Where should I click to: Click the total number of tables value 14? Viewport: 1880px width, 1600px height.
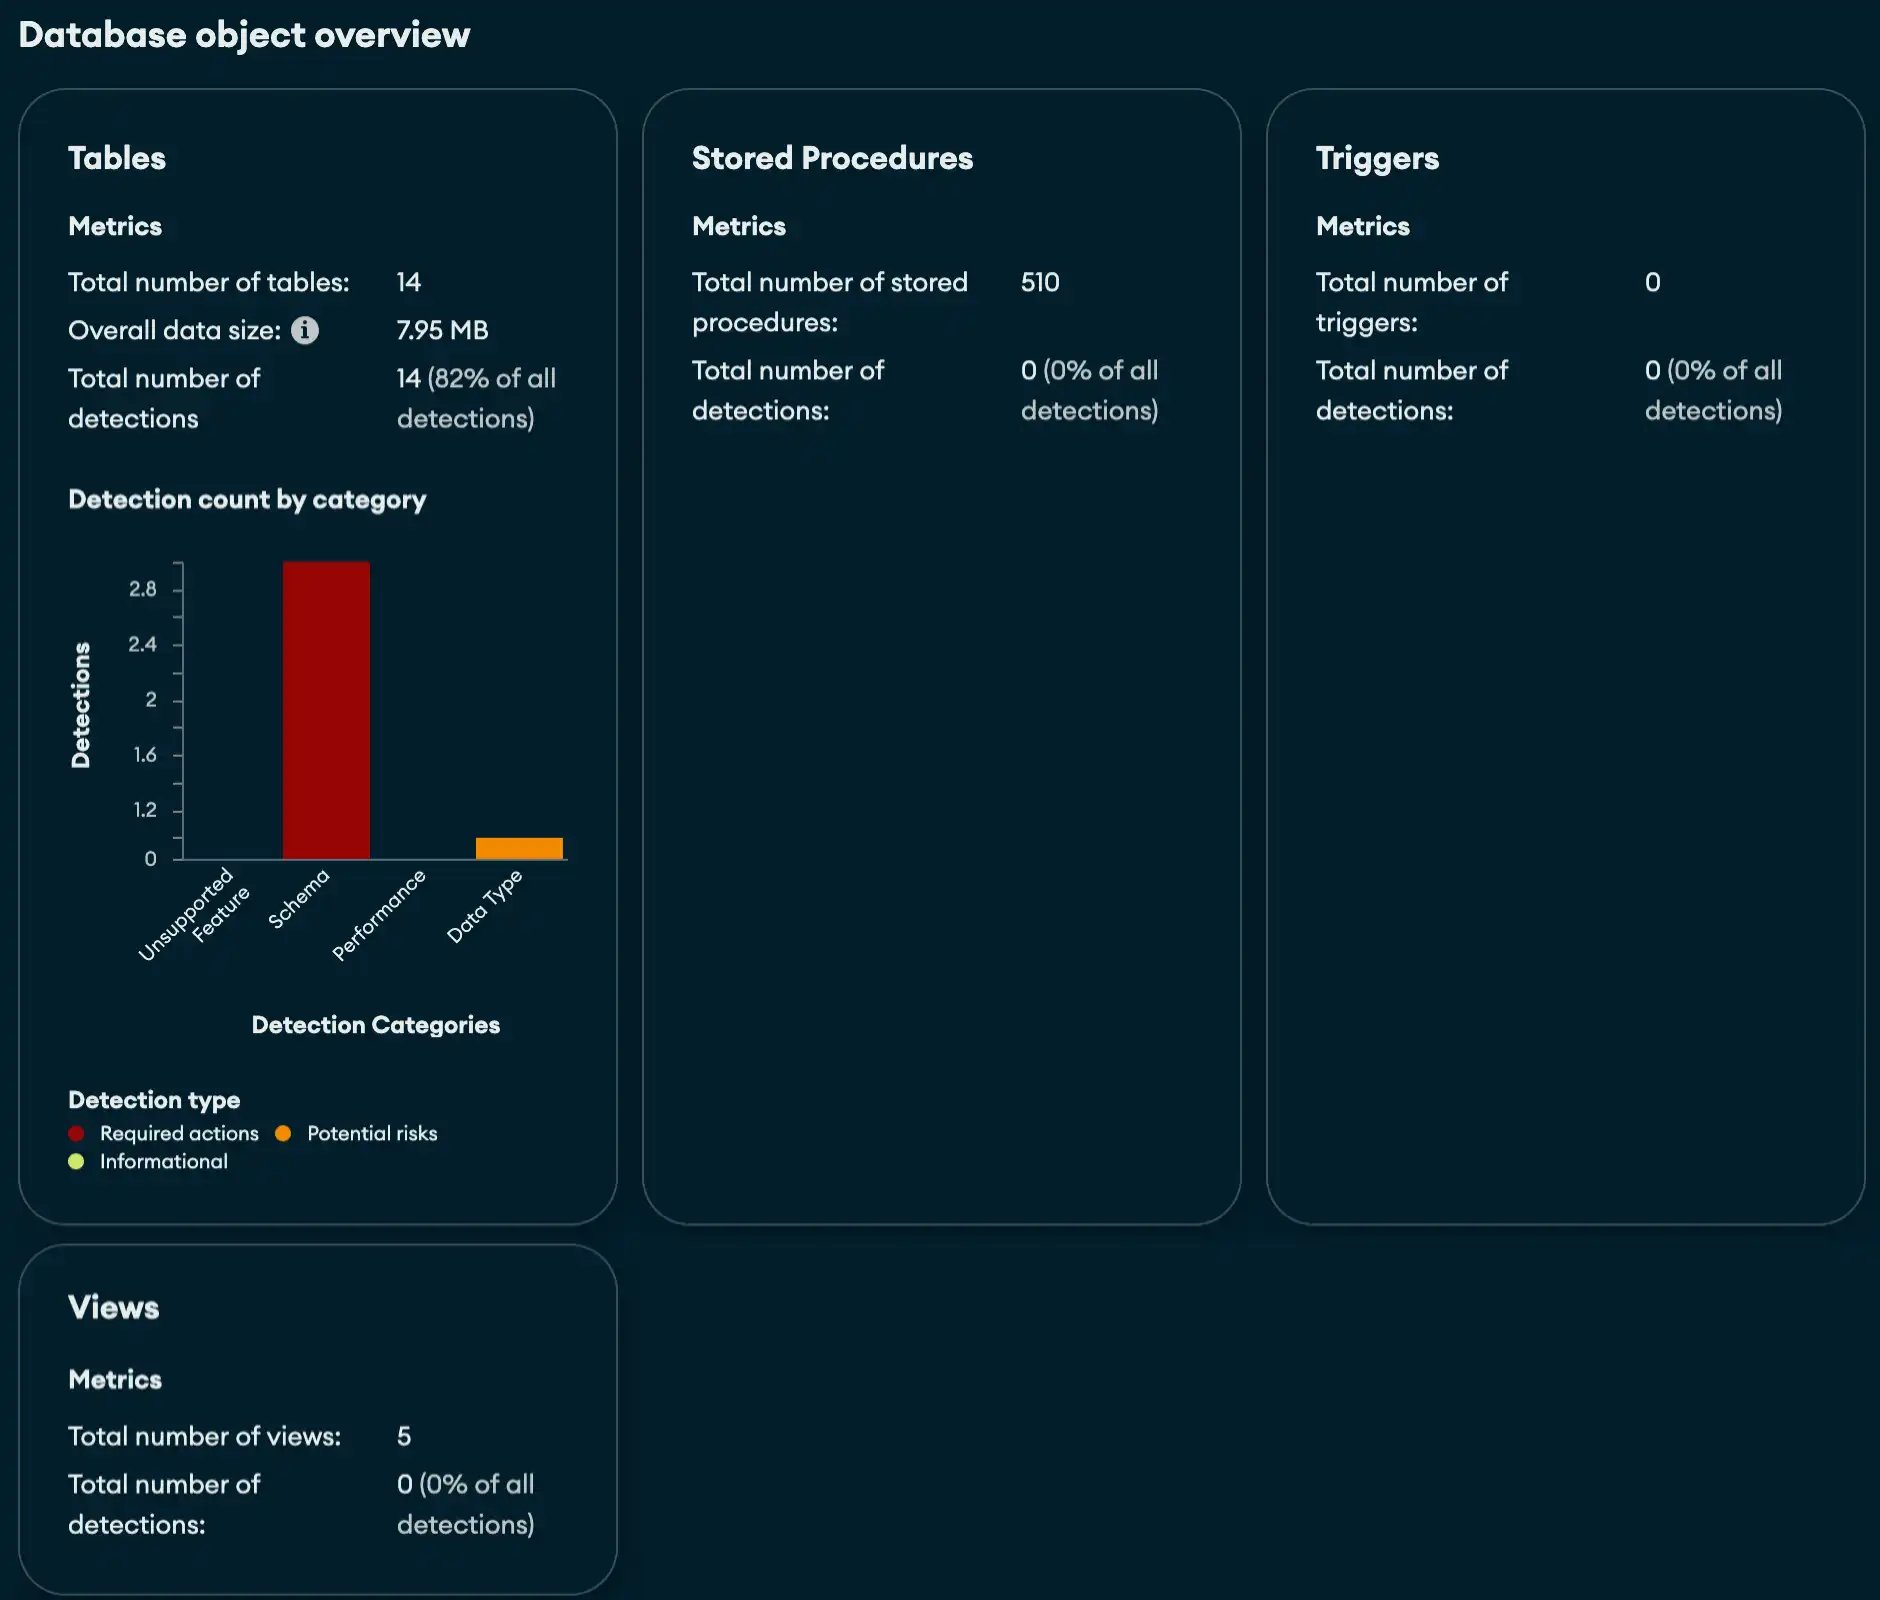(408, 282)
